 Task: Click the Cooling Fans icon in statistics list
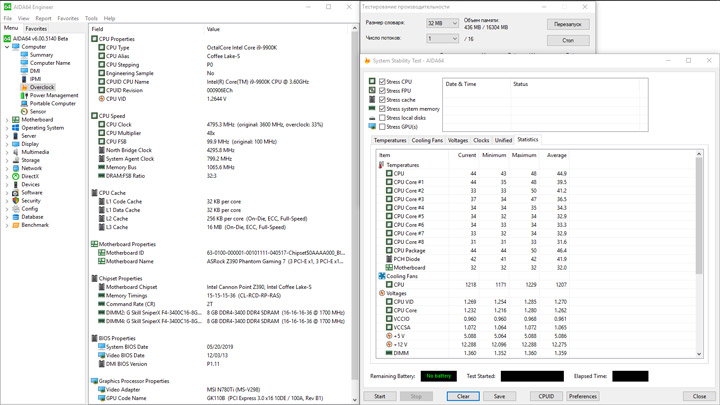coord(382,277)
